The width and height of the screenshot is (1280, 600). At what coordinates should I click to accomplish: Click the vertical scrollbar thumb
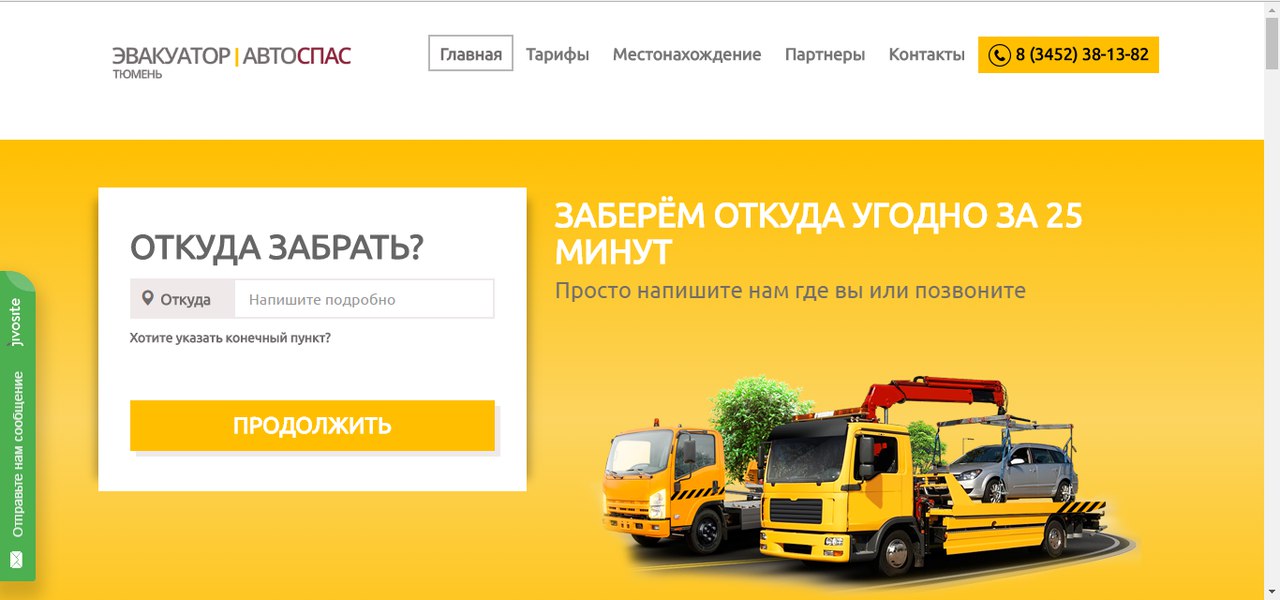click(1271, 44)
